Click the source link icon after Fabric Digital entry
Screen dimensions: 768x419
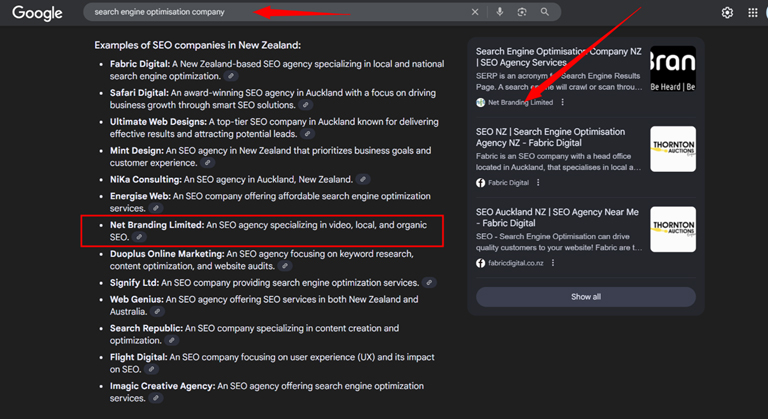[231, 76]
